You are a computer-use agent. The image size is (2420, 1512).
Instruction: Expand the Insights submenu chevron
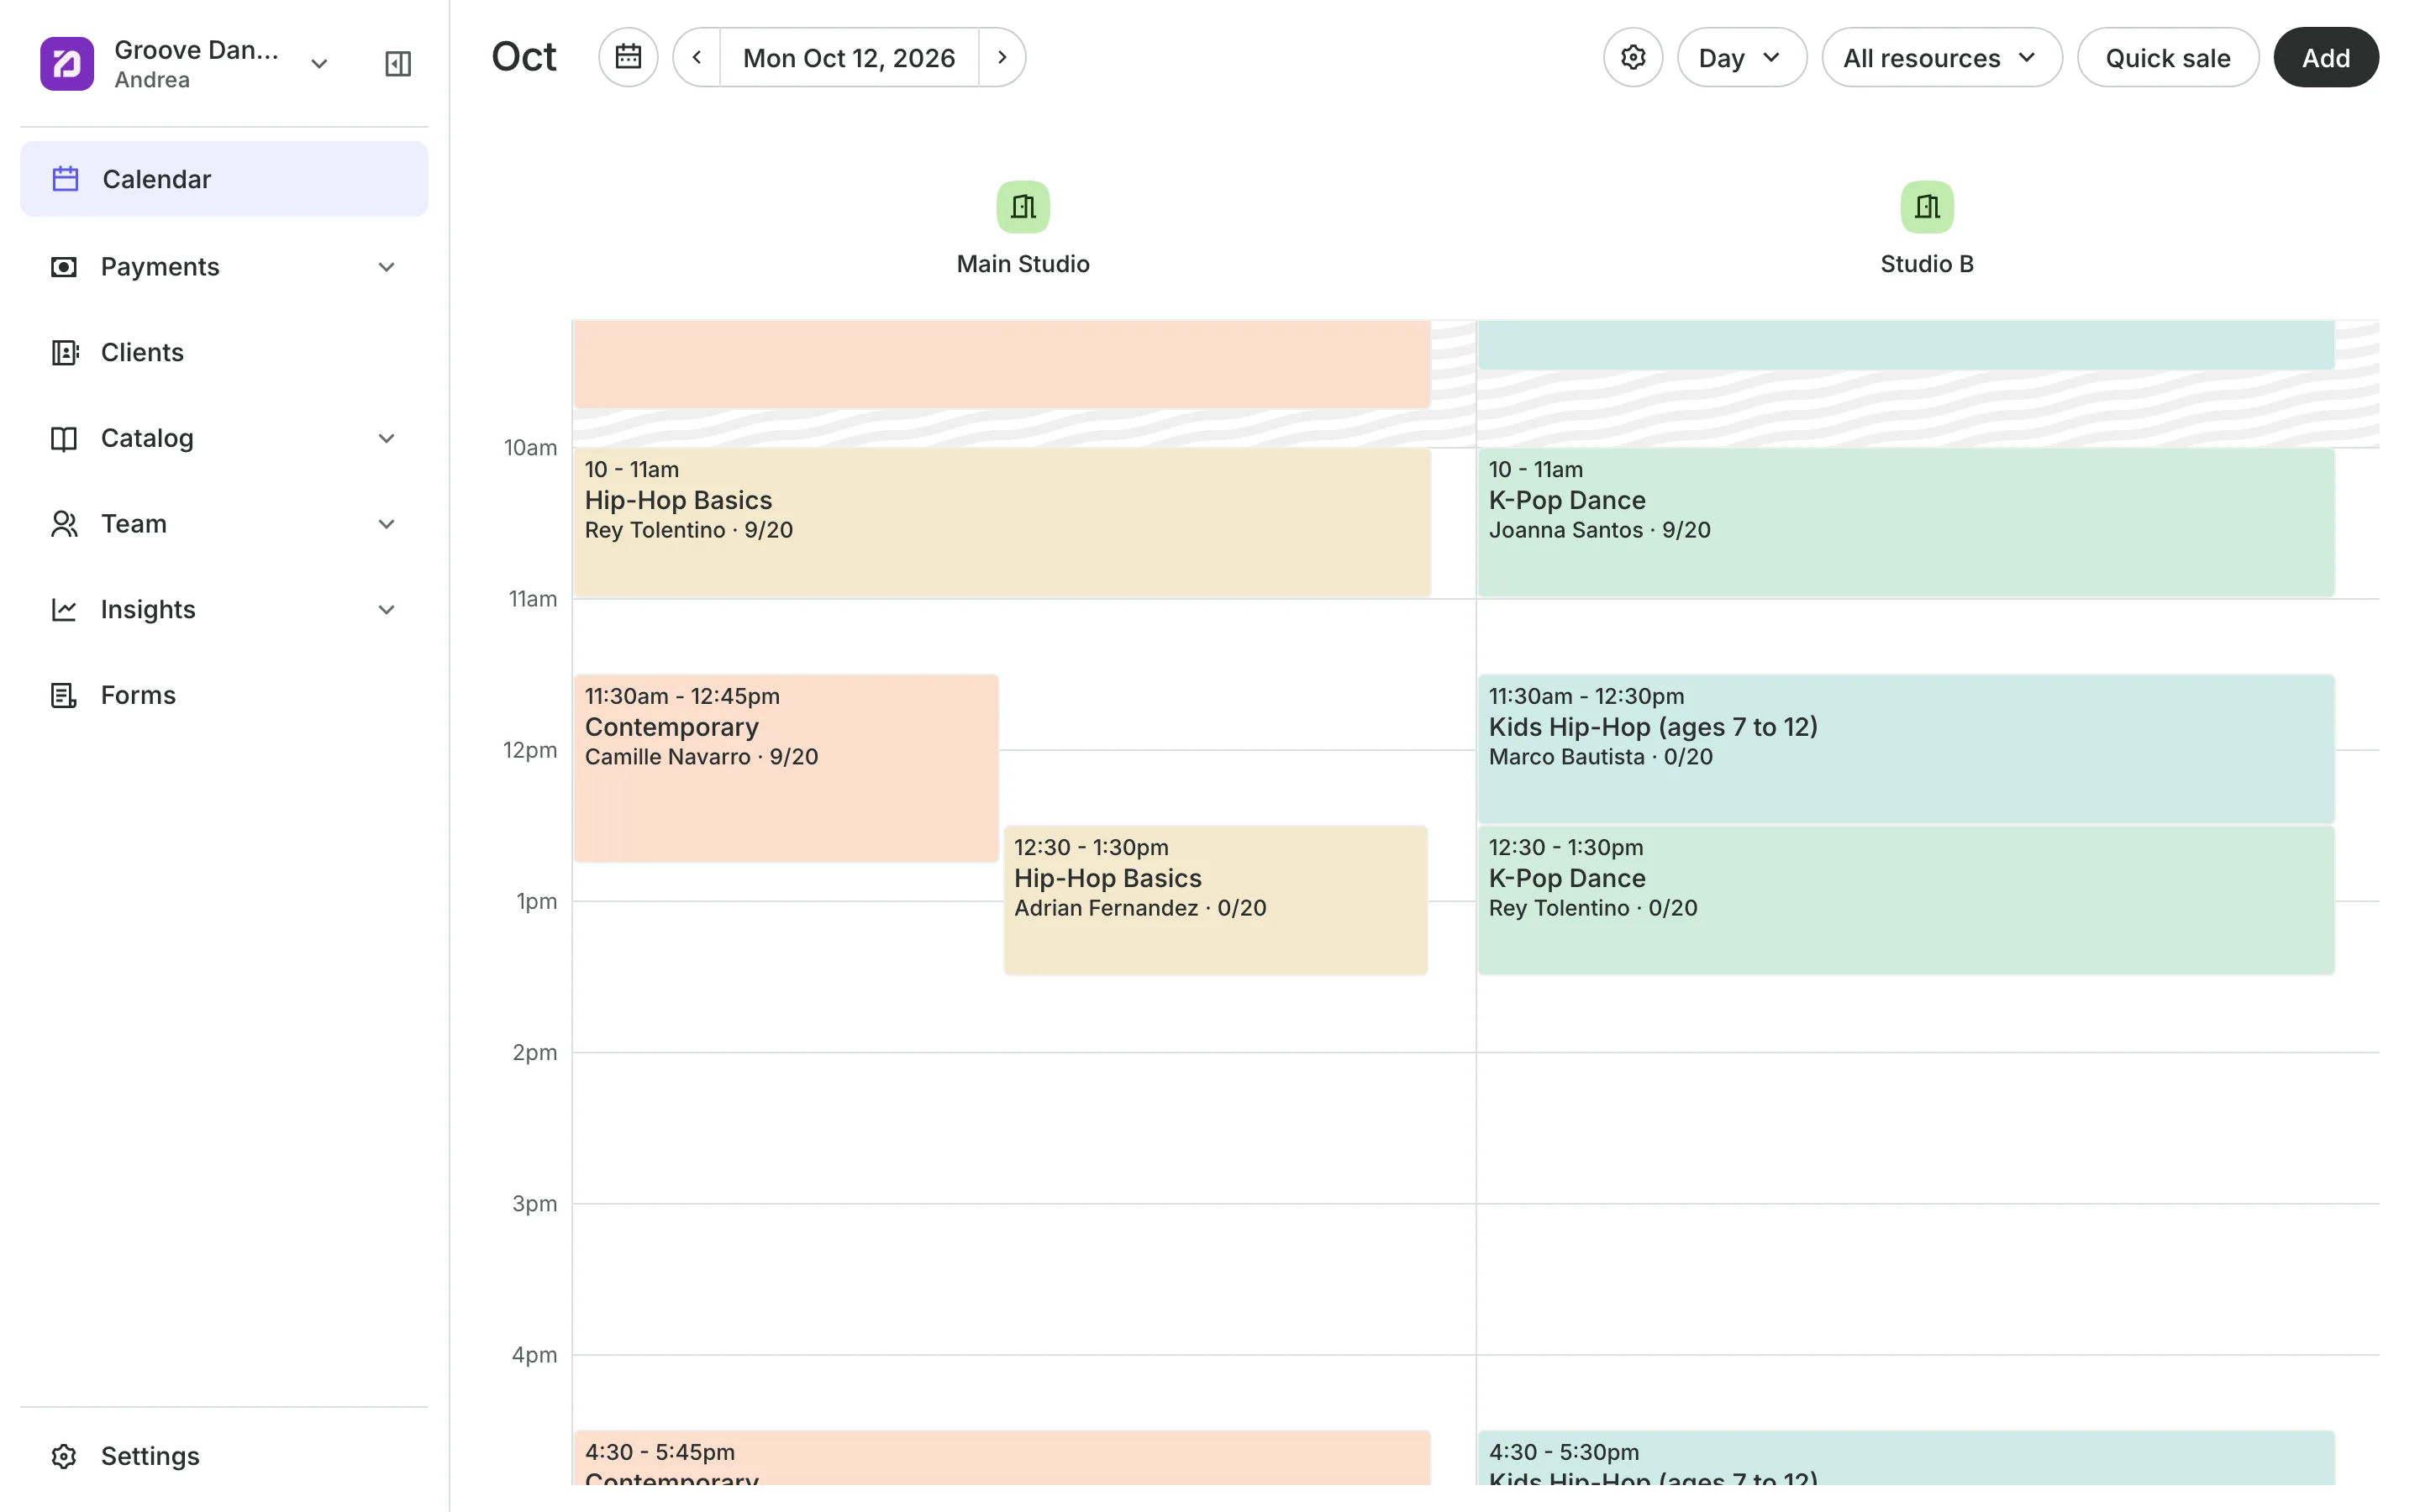(x=387, y=610)
